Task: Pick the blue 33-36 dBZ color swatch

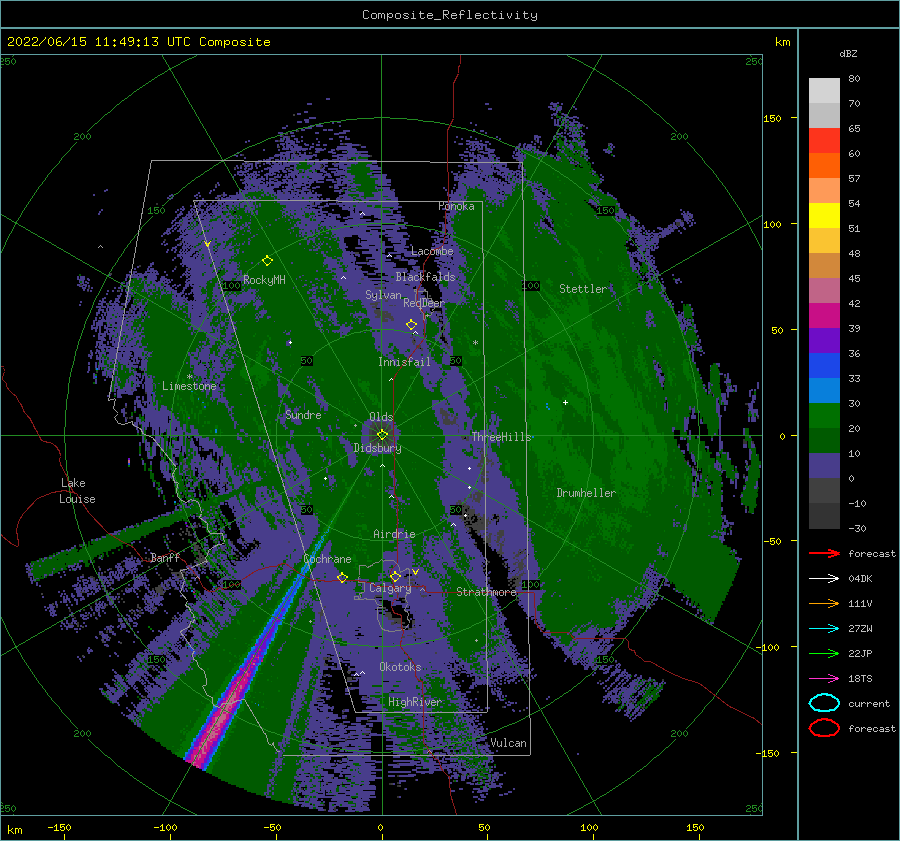Action: (x=824, y=365)
